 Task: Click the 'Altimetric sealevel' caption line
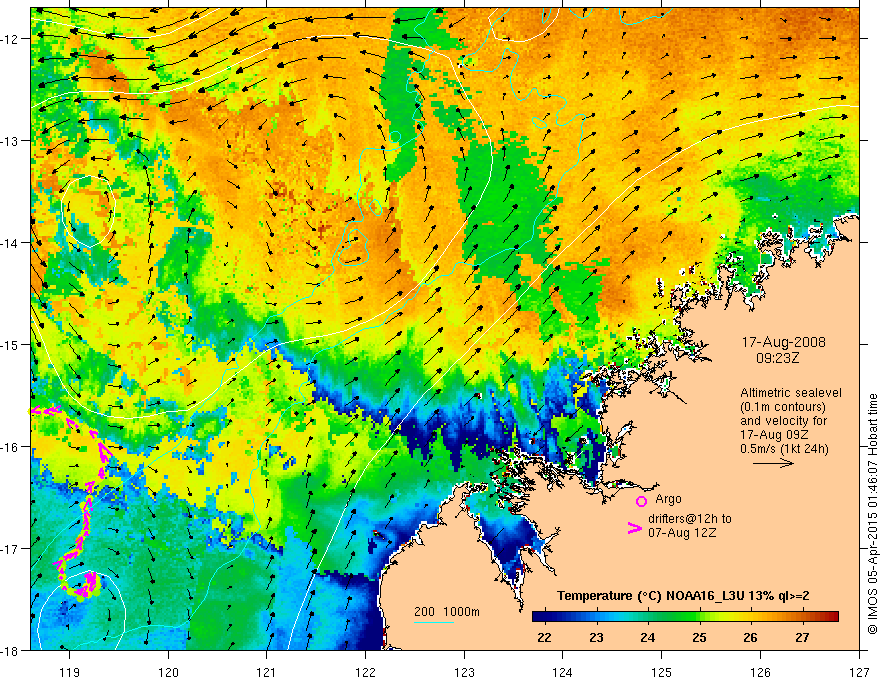791,393
